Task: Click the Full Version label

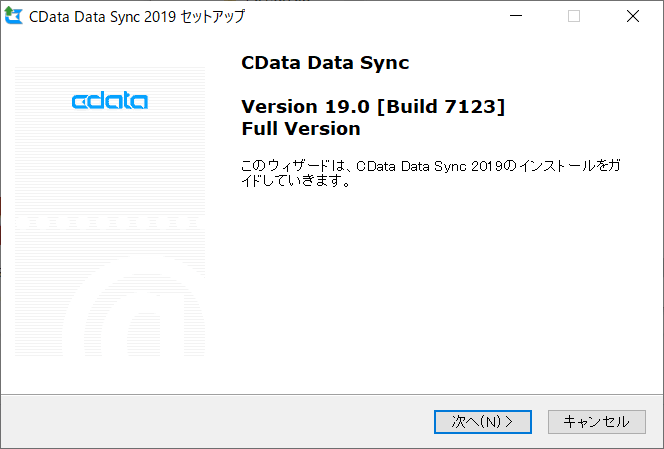Action: click(x=301, y=129)
